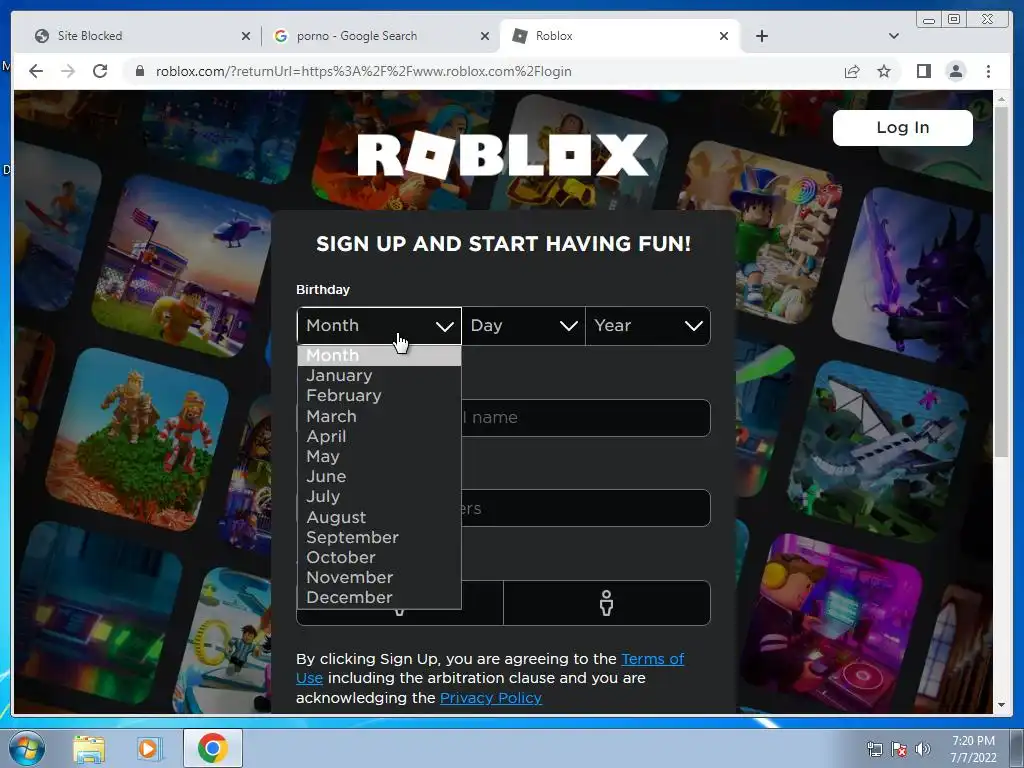
Task: Select August in the month list
Action: click(x=379, y=517)
